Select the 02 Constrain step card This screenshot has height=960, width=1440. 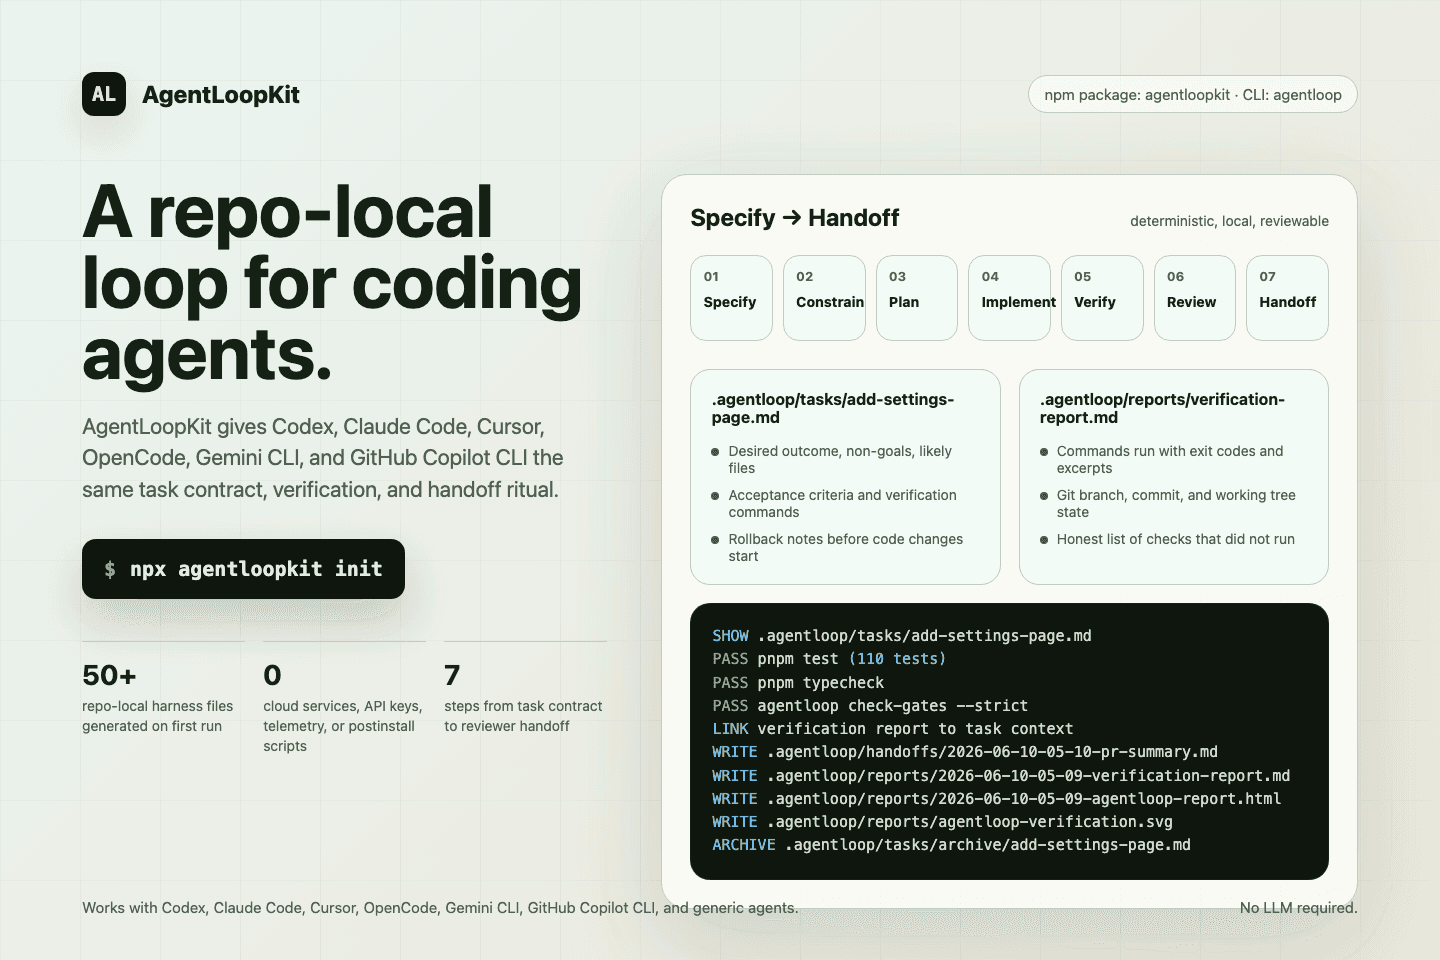(x=824, y=298)
